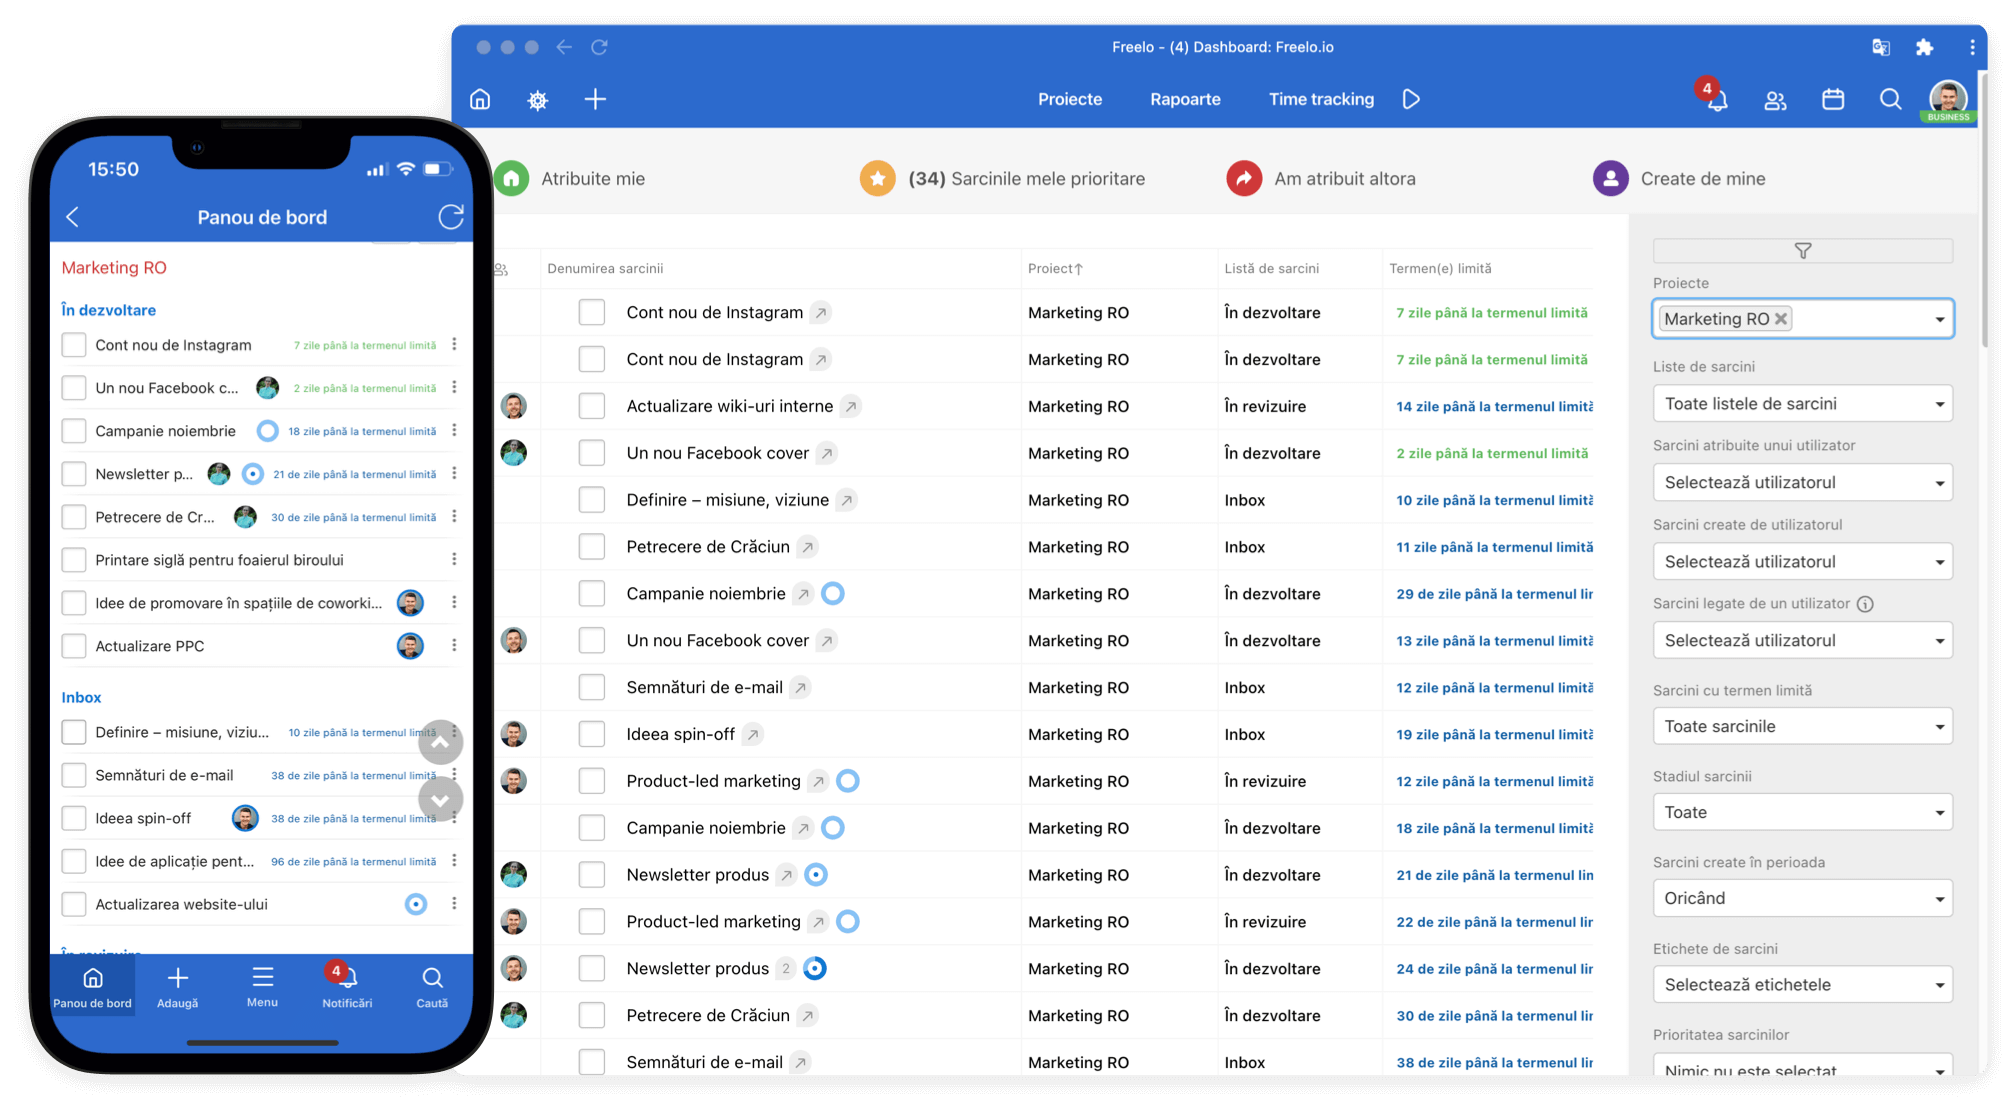Viewport: 2016px width, 1108px height.
Task: Click Campanie noiembrie 29 de zile progress circle
Action: click(x=833, y=593)
